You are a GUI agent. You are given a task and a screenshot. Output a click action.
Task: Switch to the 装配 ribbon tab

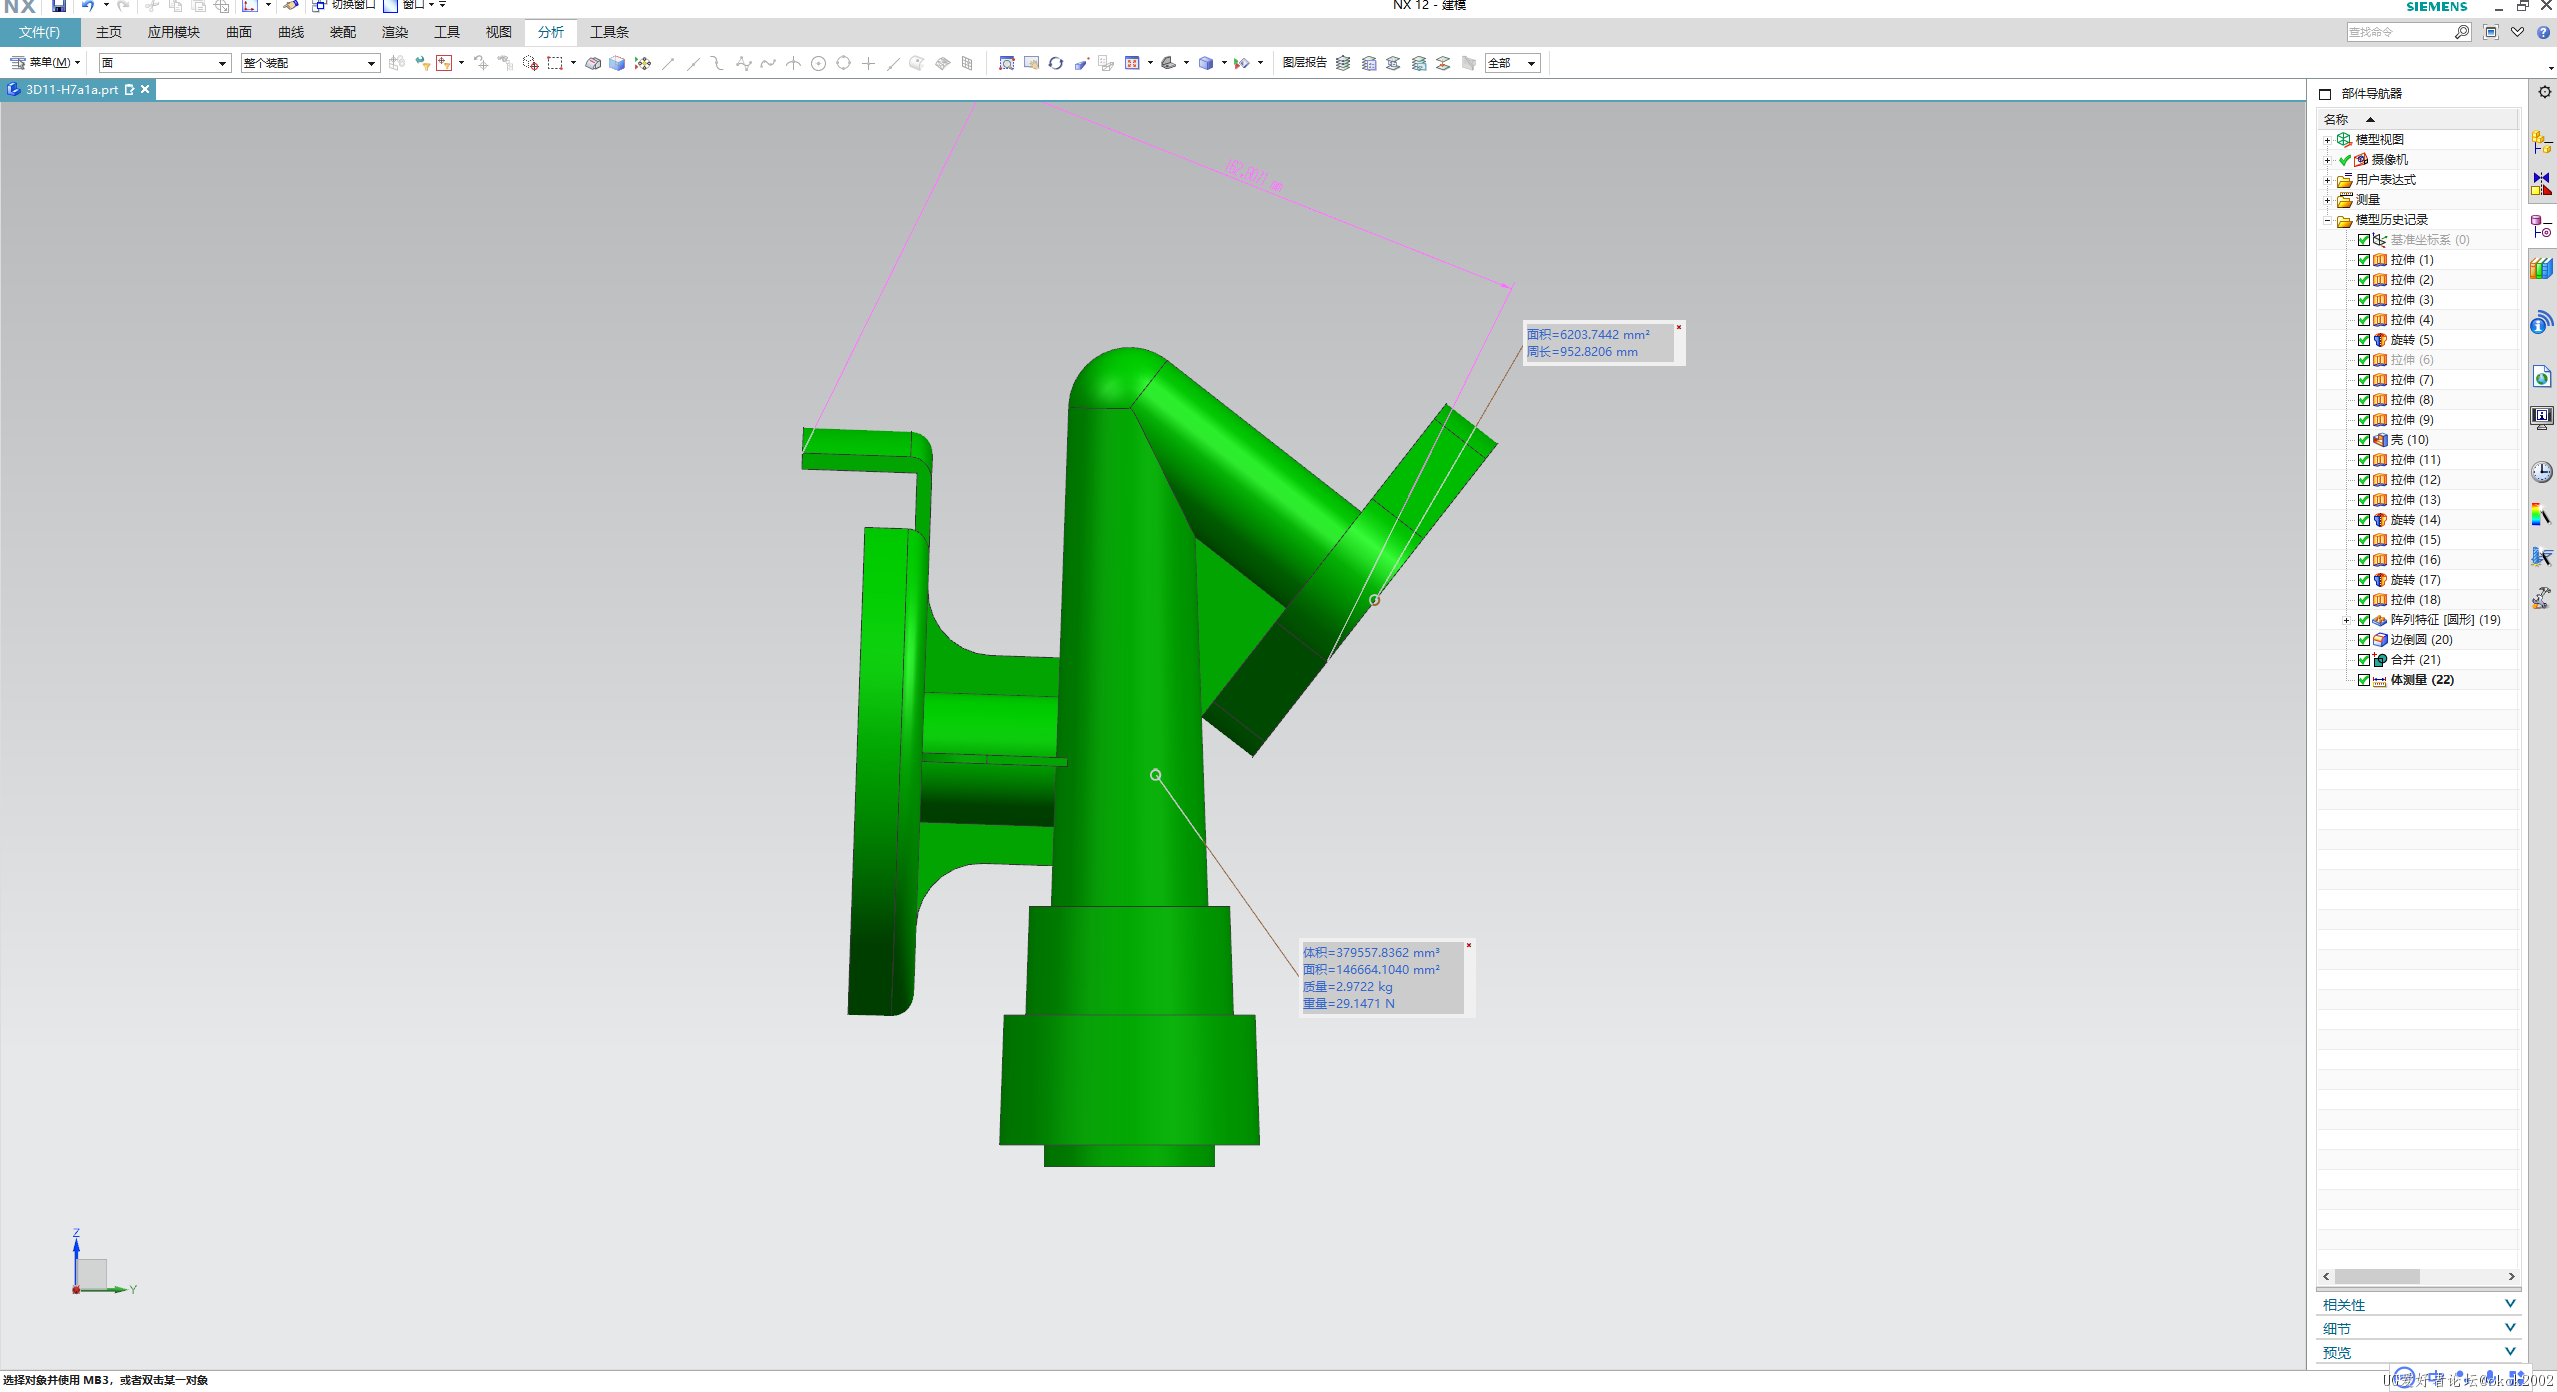(343, 32)
